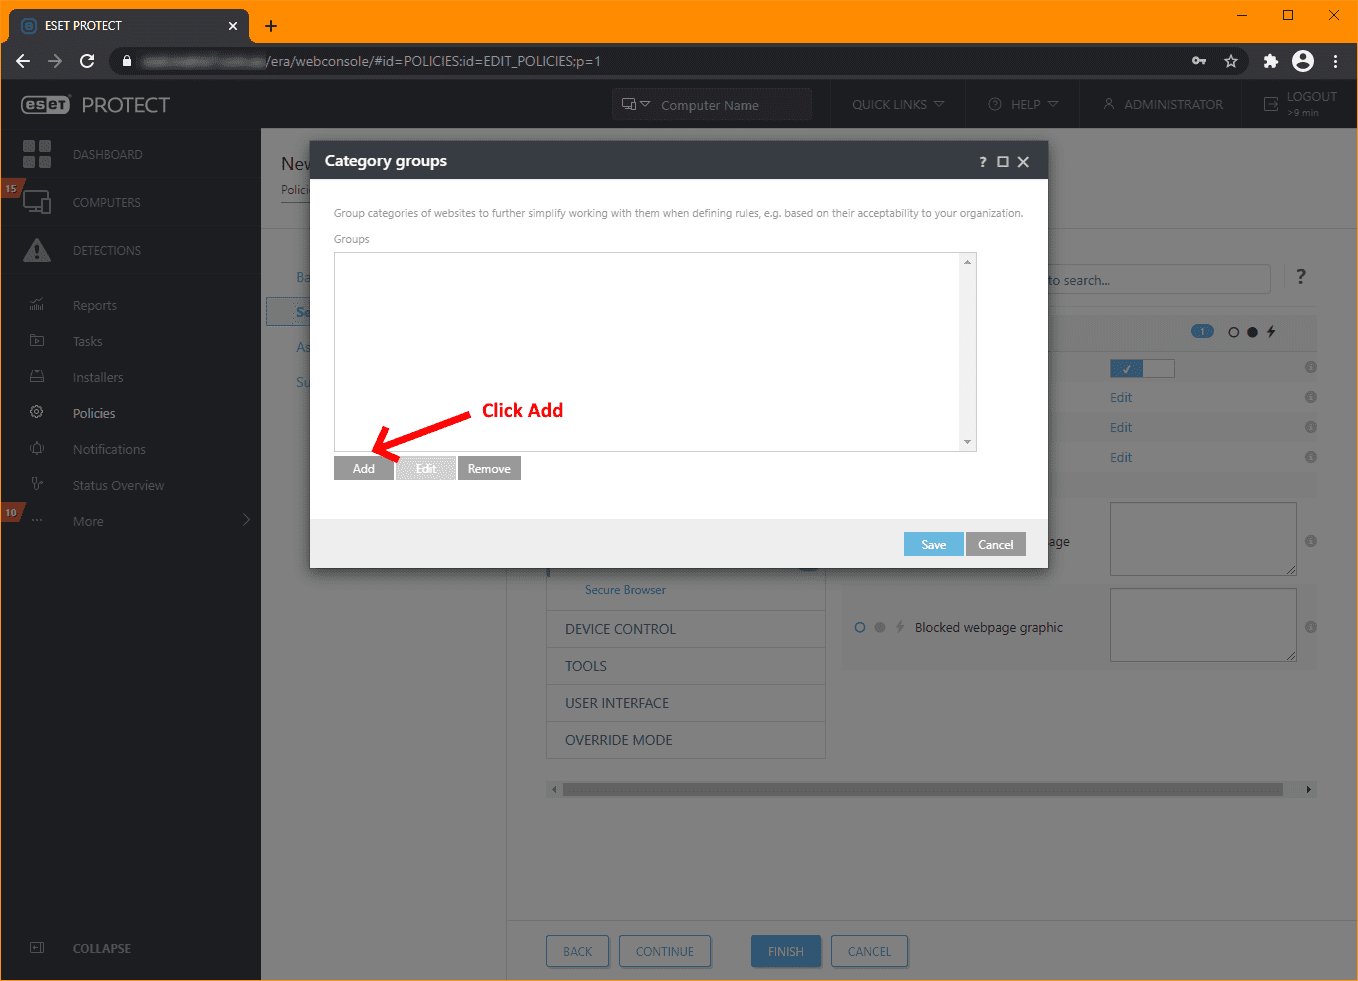Cancel the Category groups dialog
1358x981 pixels.
(996, 544)
